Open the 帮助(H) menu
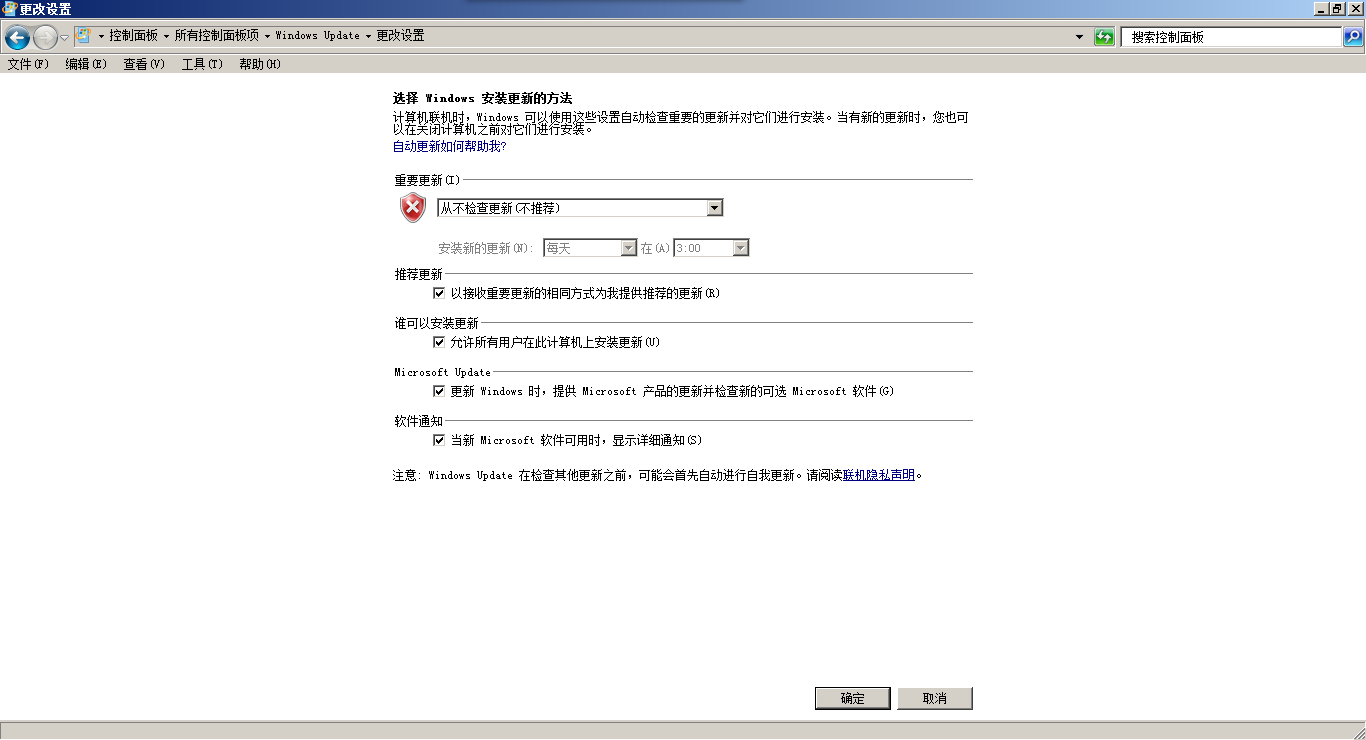Screen dimensions: 1366x740 (260, 64)
